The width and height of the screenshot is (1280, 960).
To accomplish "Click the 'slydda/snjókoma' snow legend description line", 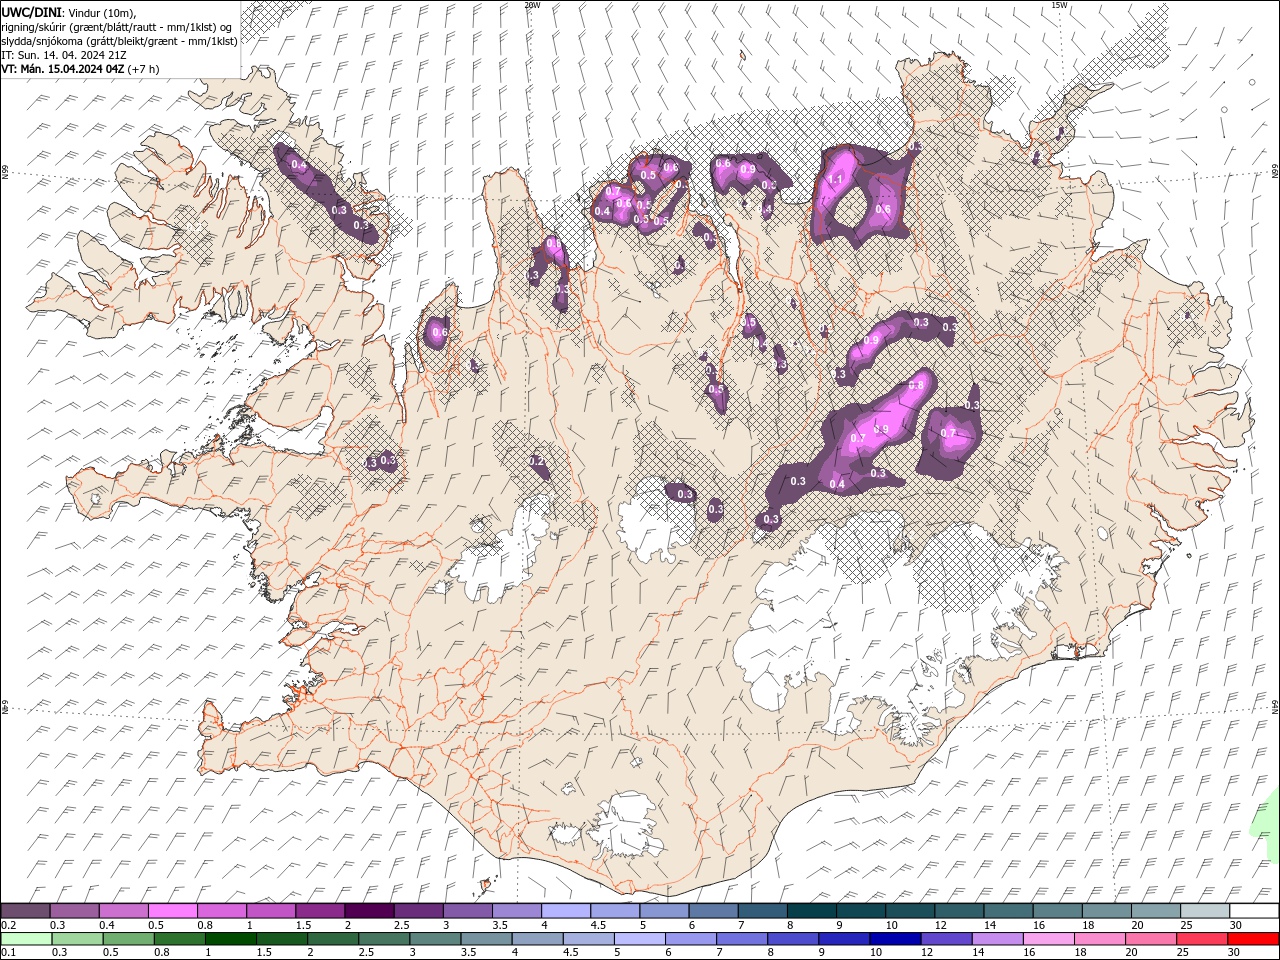I will coord(119,41).
